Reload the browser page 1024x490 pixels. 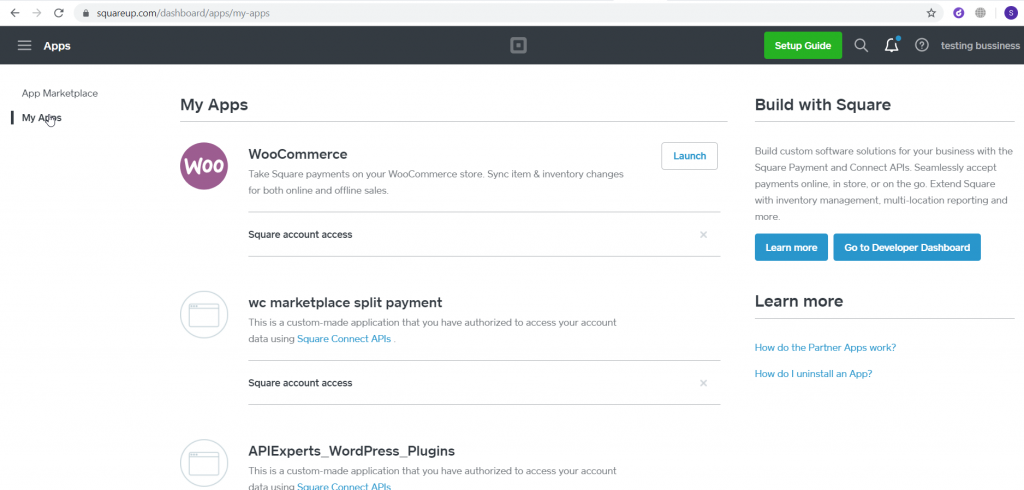point(59,13)
